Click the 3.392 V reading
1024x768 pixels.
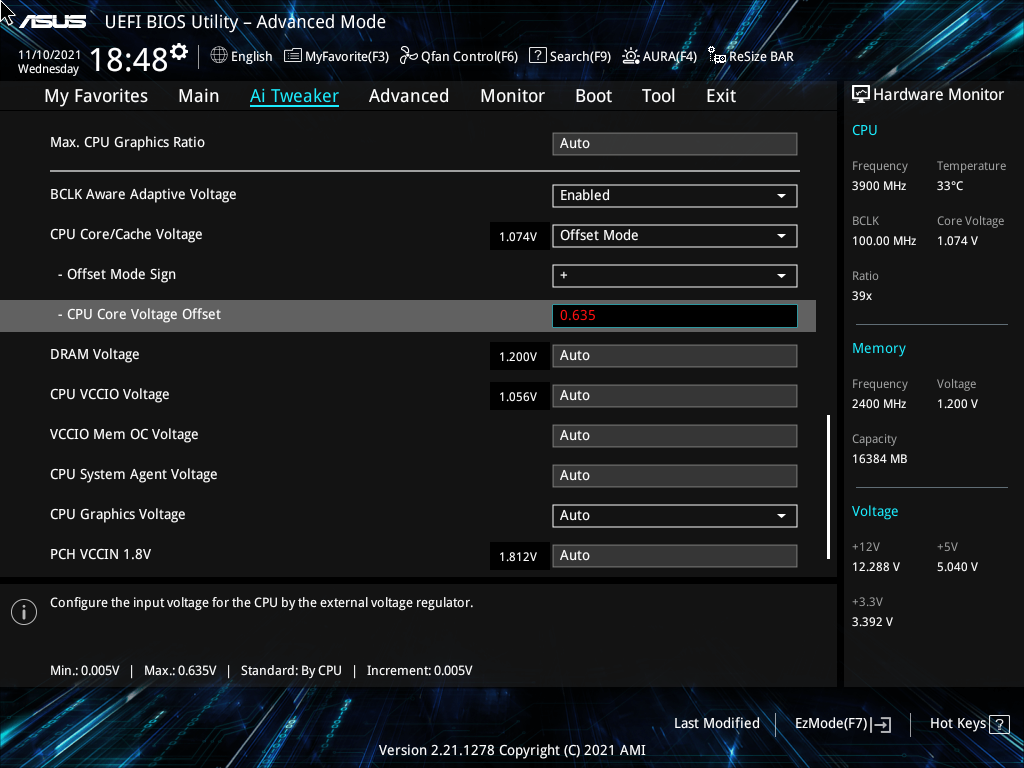[x=872, y=622]
